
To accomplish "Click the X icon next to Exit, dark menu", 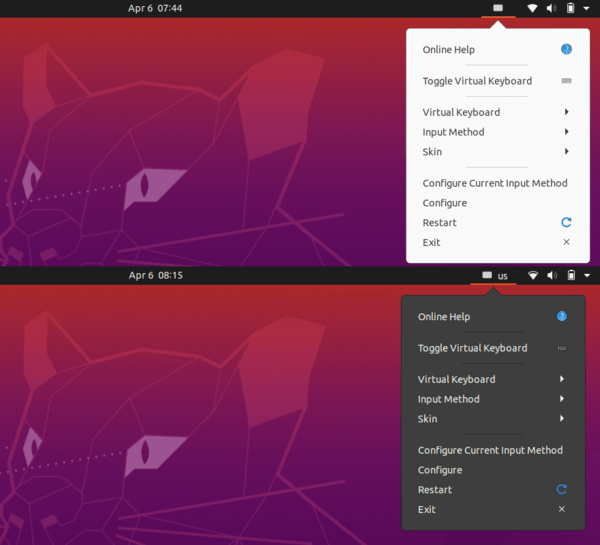I will pos(562,509).
